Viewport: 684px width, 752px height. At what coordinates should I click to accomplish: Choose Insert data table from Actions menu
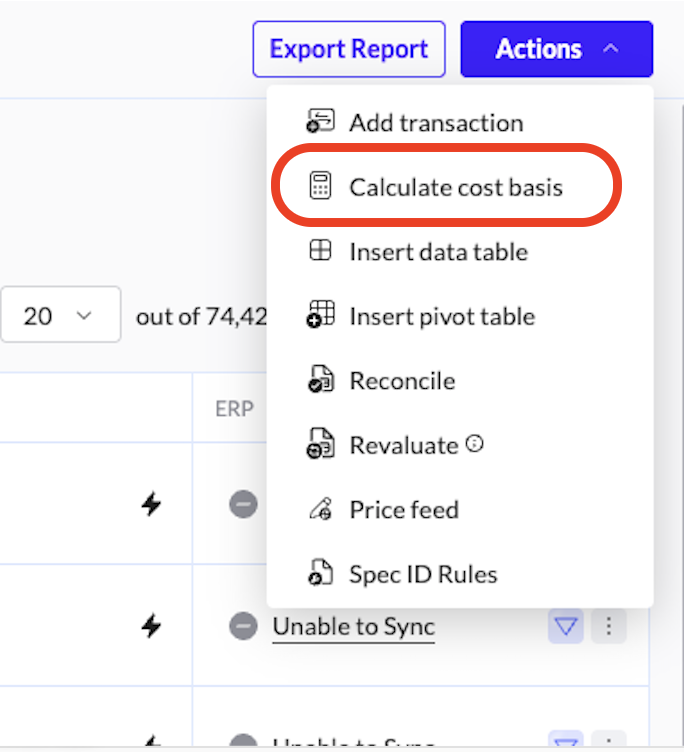(438, 252)
